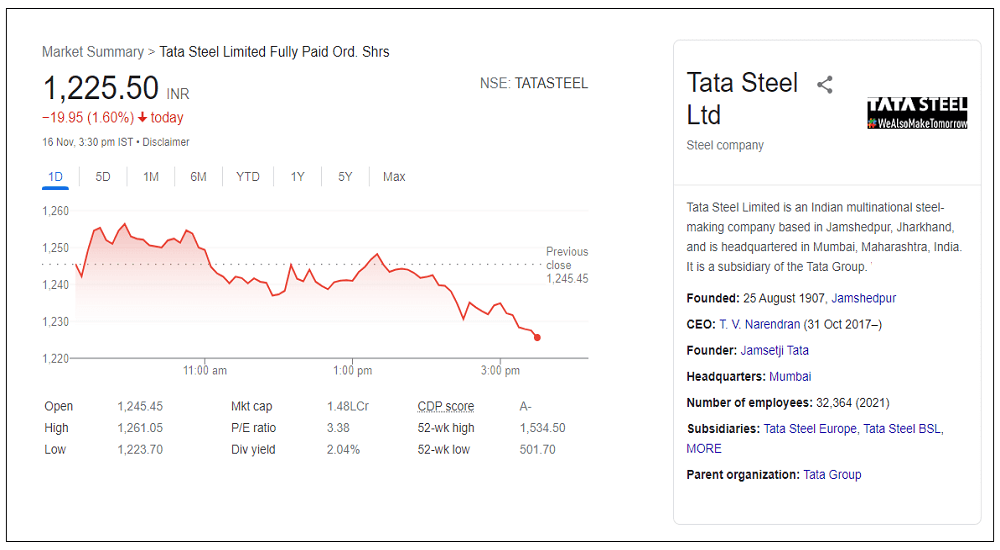Switch chart to 5D range
Image resolution: width=1000 pixels, height=550 pixels.
[103, 177]
